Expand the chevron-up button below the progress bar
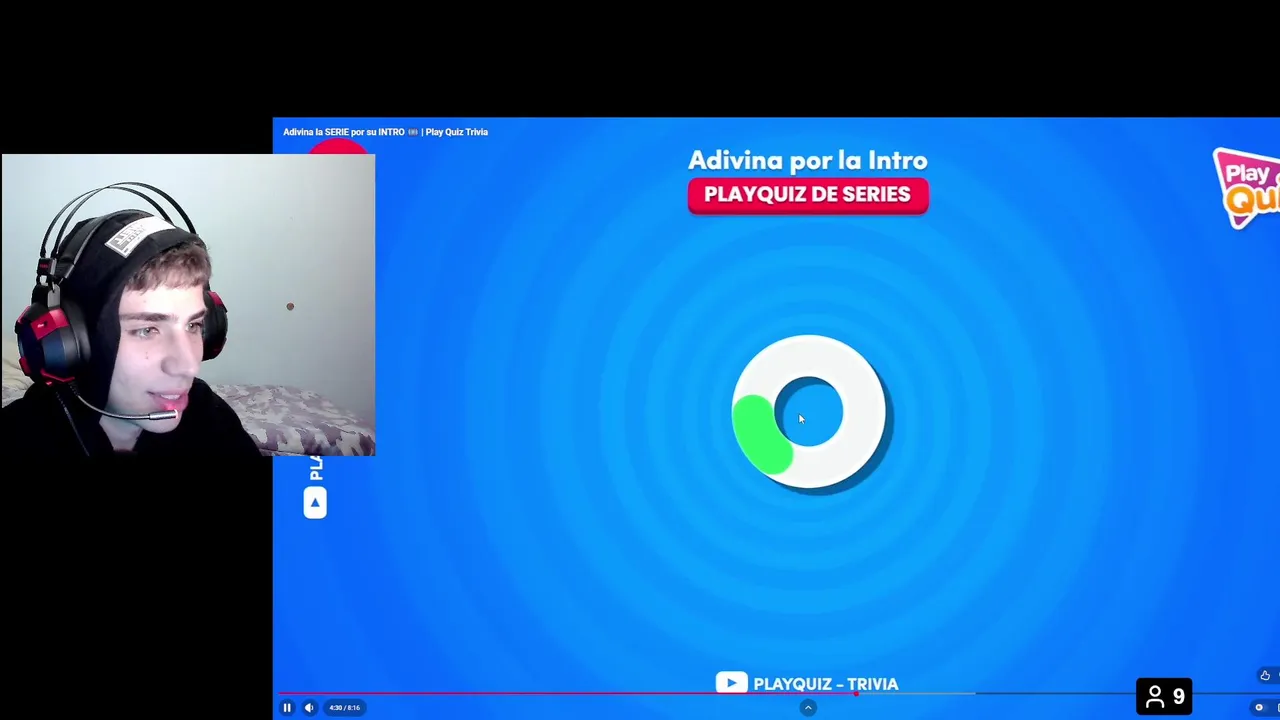The image size is (1280, 720). [x=808, y=708]
